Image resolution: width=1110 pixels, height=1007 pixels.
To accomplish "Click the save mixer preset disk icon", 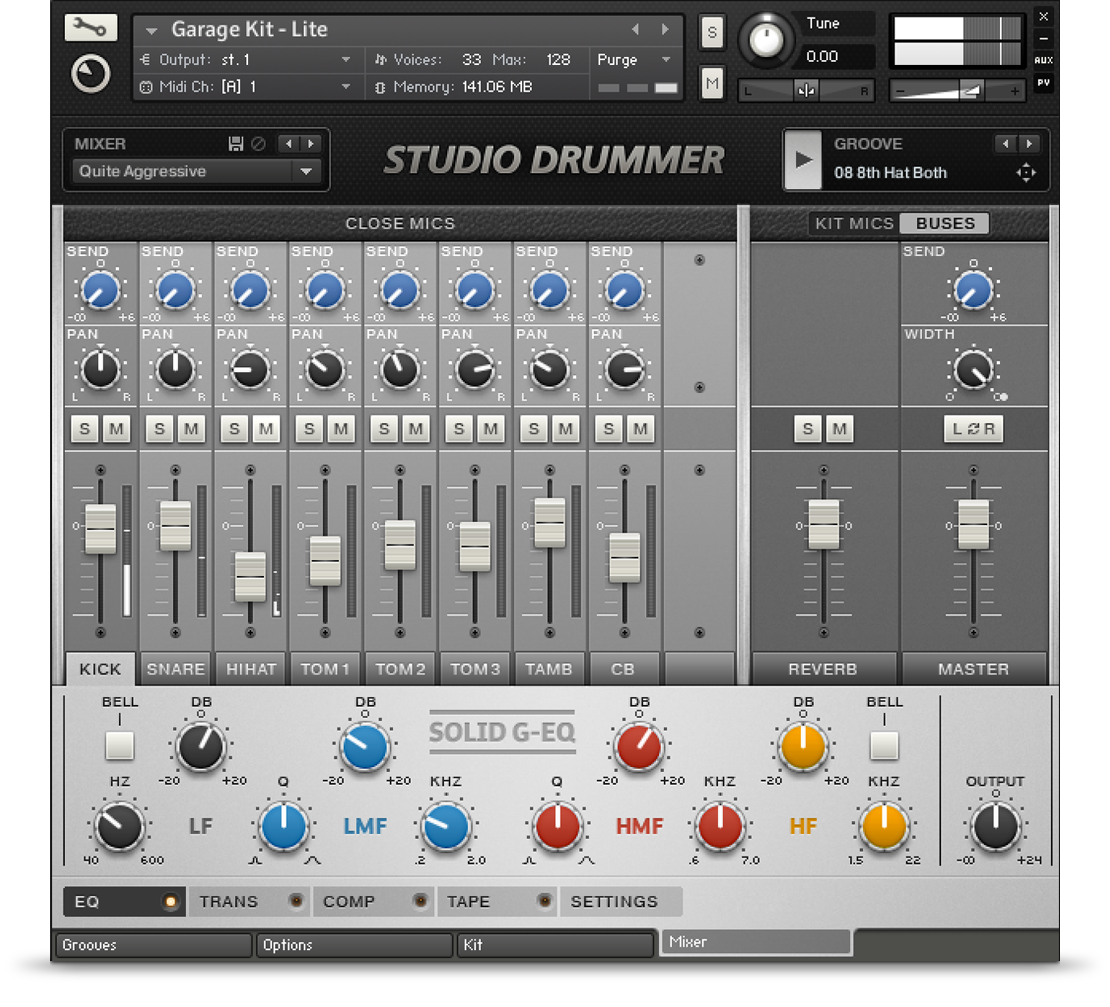I will click(236, 144).
